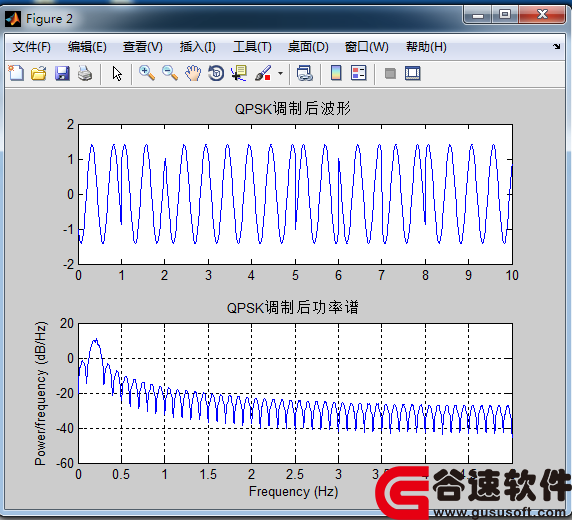572x520 pixels.
Task: Select the Pan hand tool
Action: pyautogui.click(x=193, y=73)
